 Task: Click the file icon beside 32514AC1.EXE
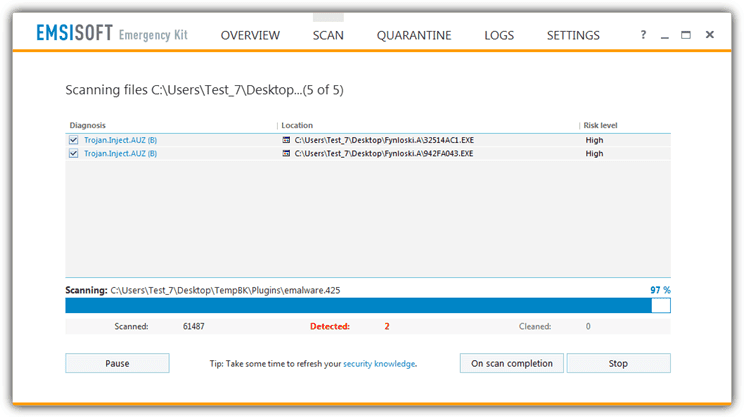(x=286, y=140)
